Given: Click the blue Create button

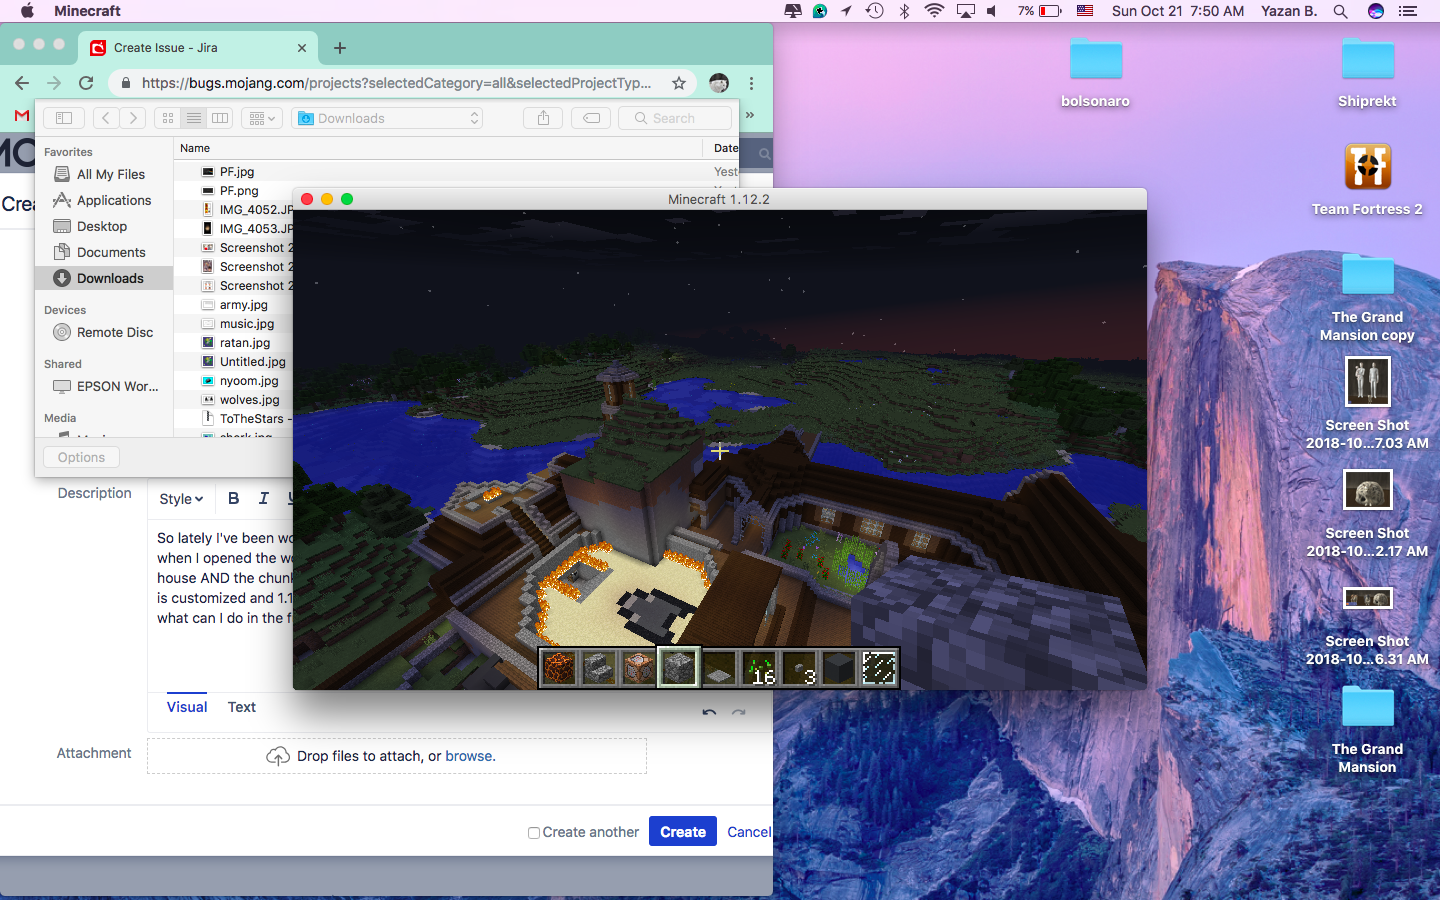Looking at the screenshot, I should coord(683,832).
